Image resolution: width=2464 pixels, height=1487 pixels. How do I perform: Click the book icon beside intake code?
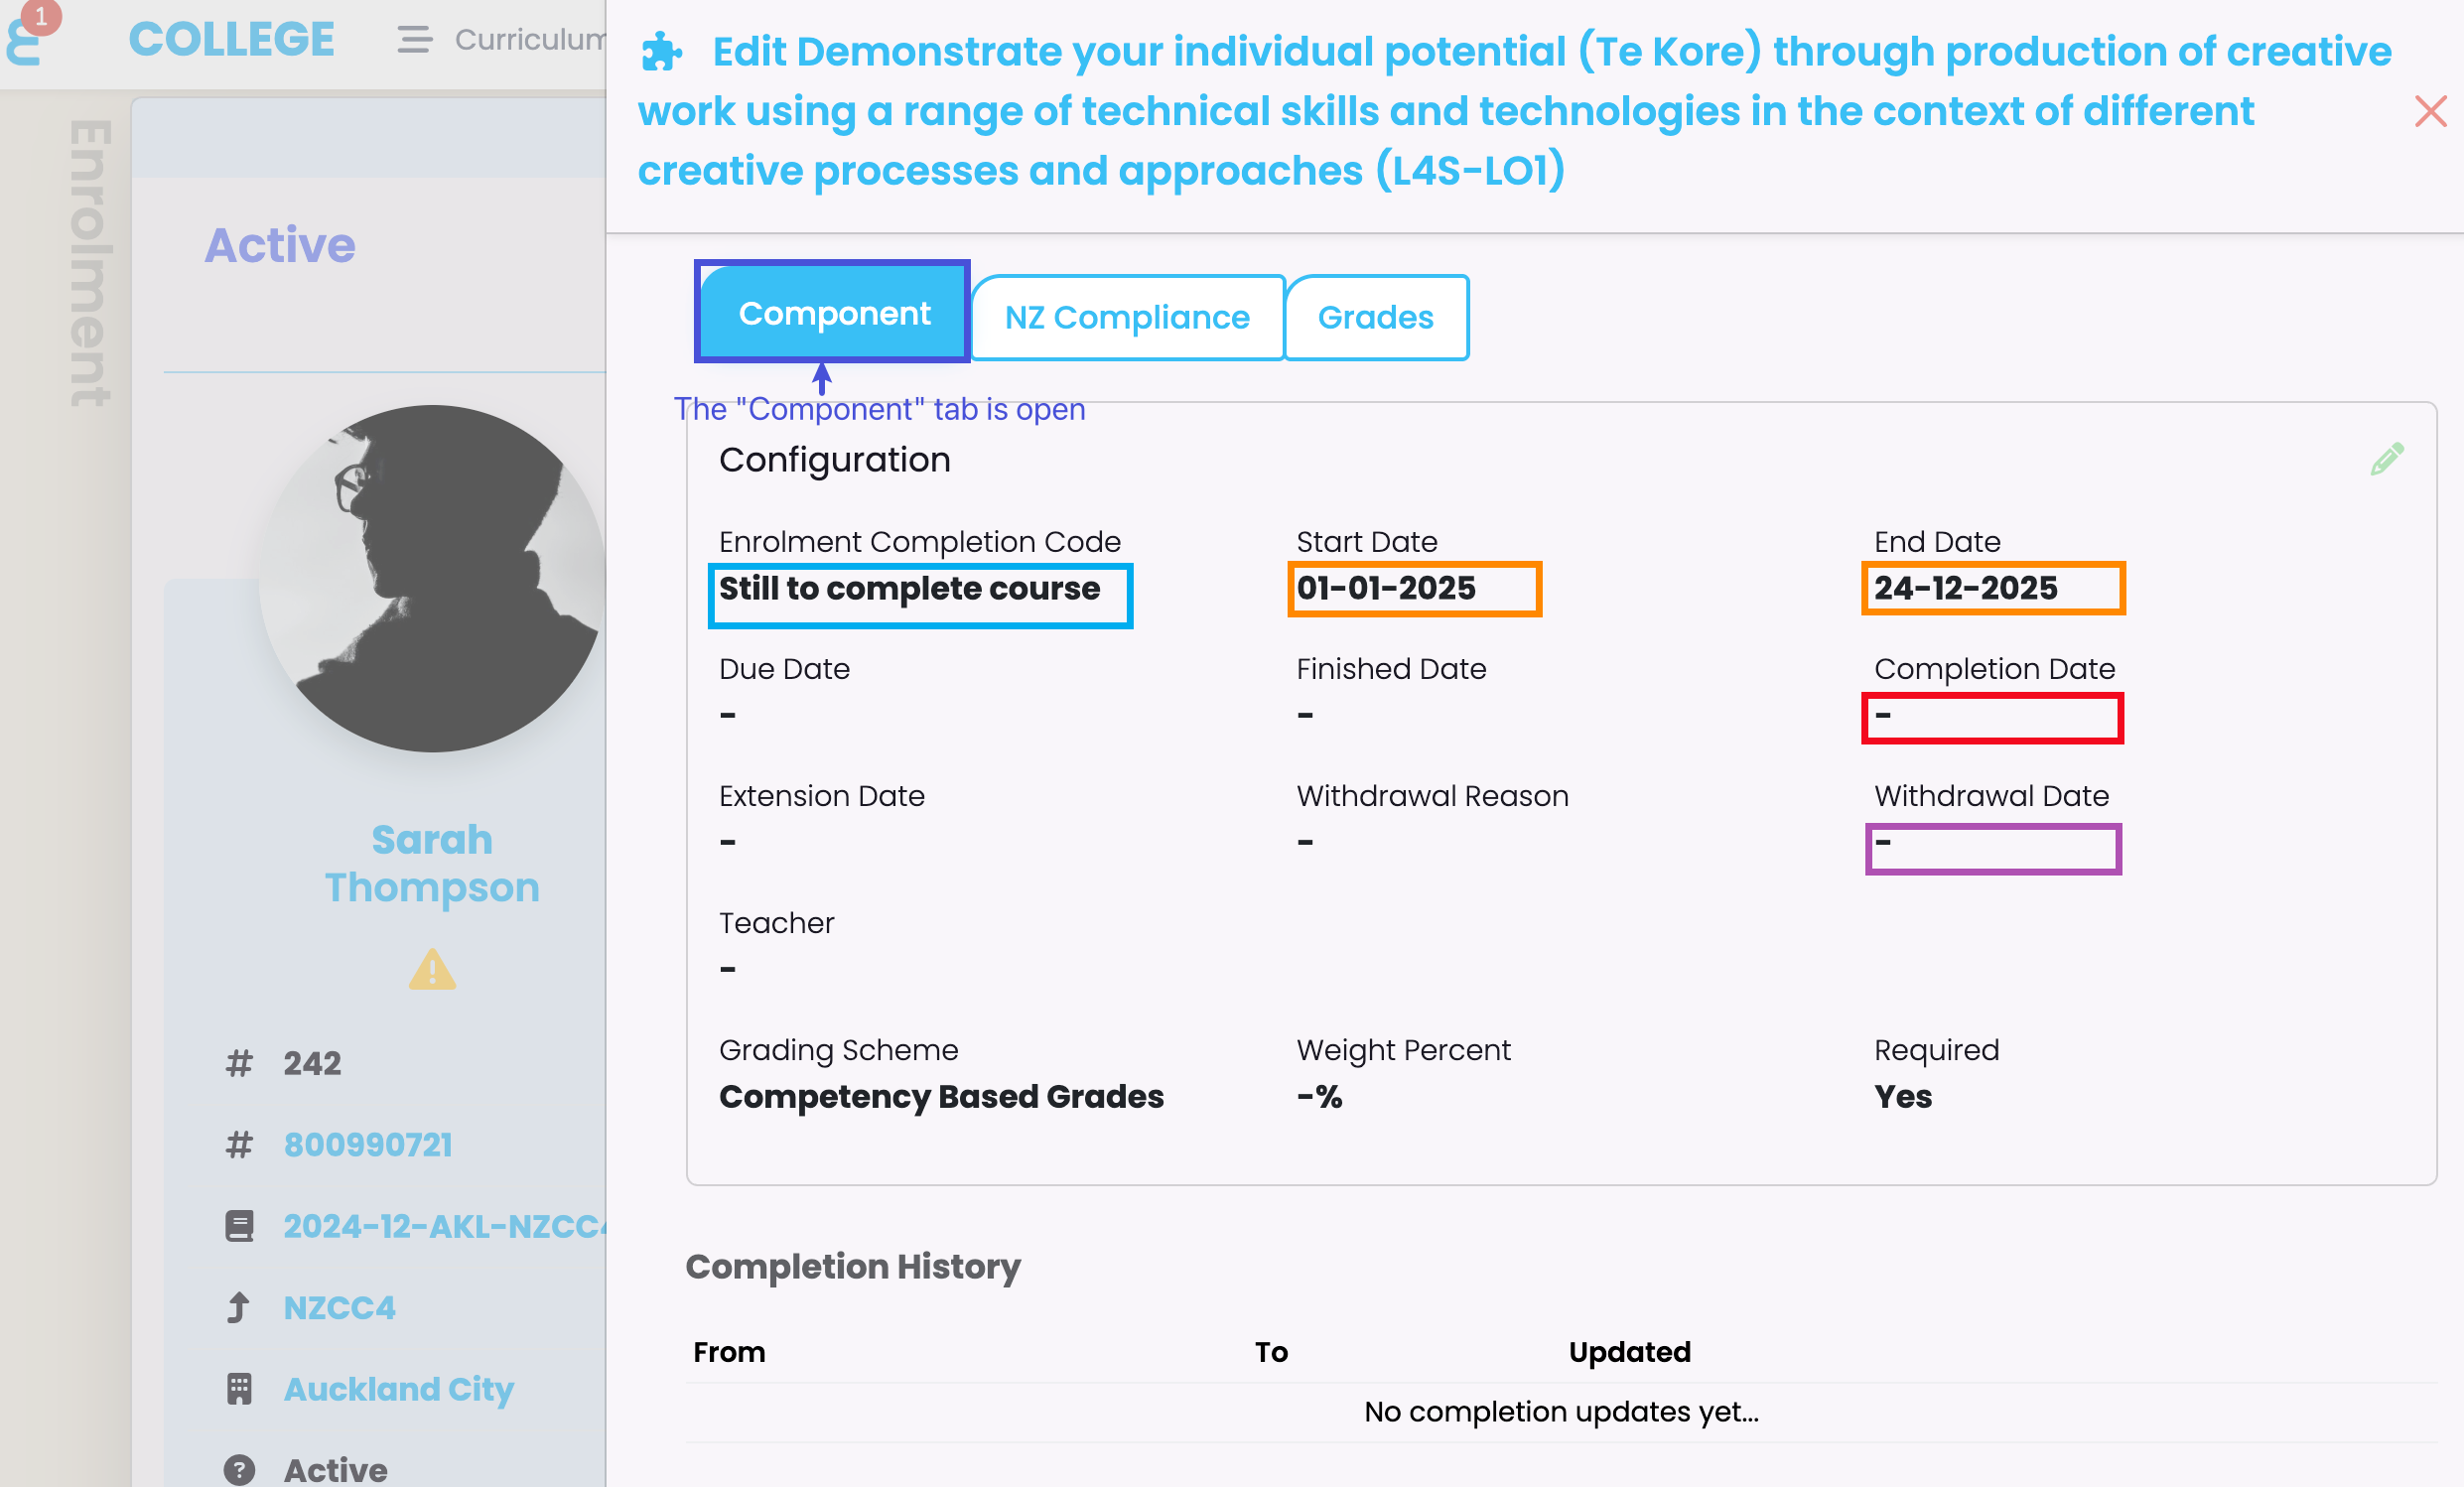coord(239,1226)
